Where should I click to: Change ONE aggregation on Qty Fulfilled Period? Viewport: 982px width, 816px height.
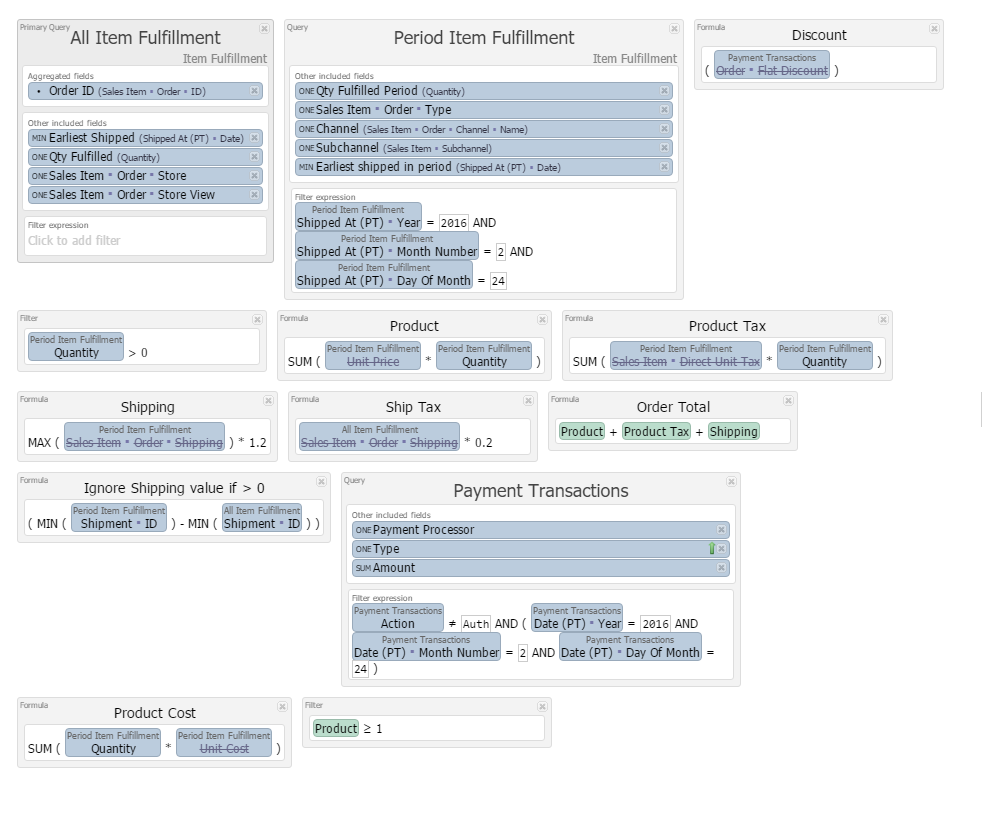pyautogui.click(x=306, y=91)
